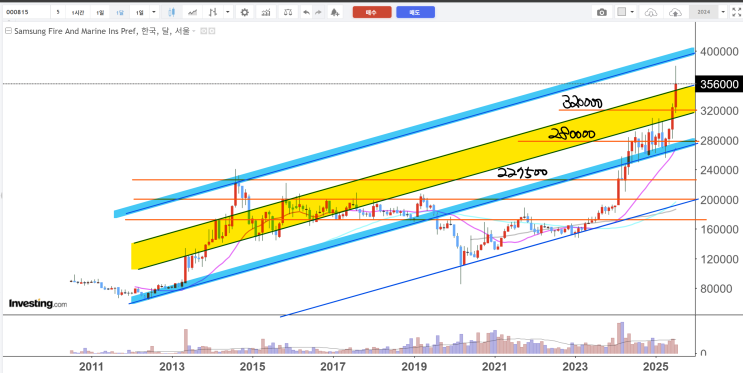
Task: Save chart layout with cloud upload icon
Action: coord(676,12)
